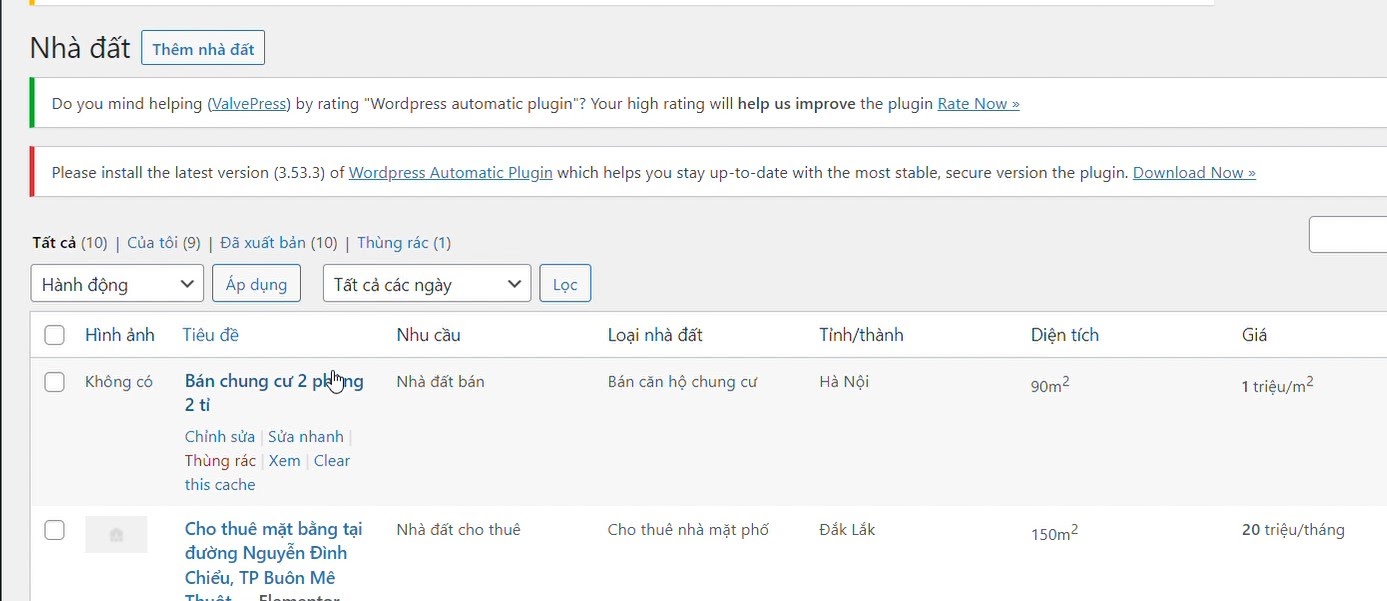Image resolution: width=1387 pixels, height=601 pixels.
Task: Click the Rate Now link
Action: tap(977, 104)
